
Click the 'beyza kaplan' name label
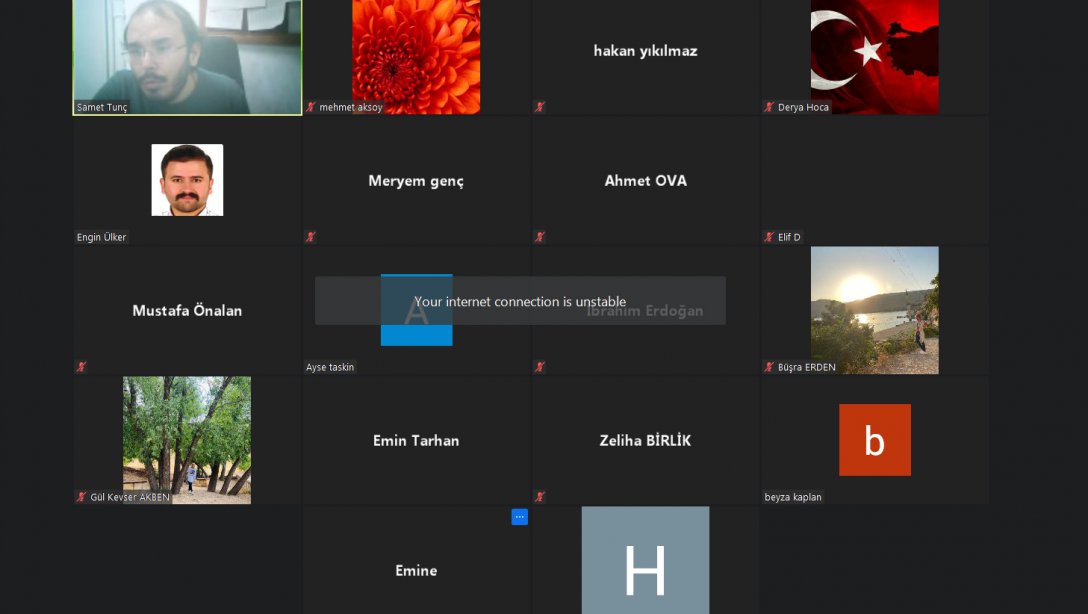pyautogui.click(x=792, y=497)
